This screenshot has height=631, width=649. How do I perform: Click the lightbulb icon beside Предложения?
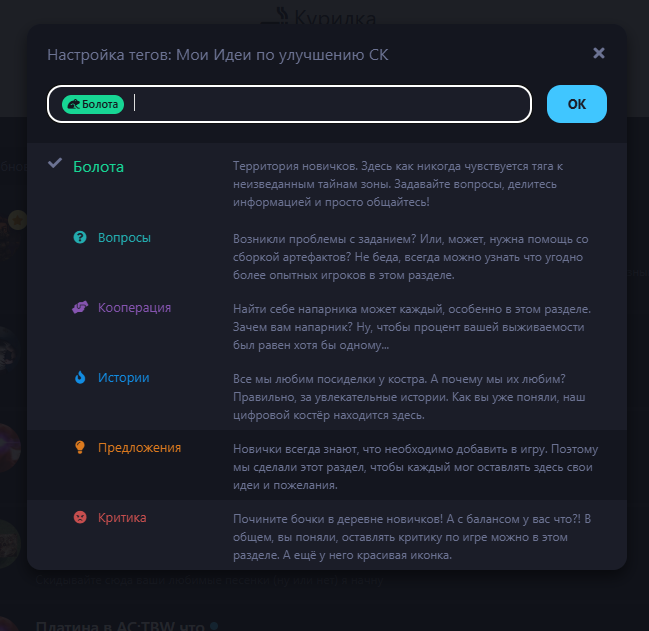point(80,447)
